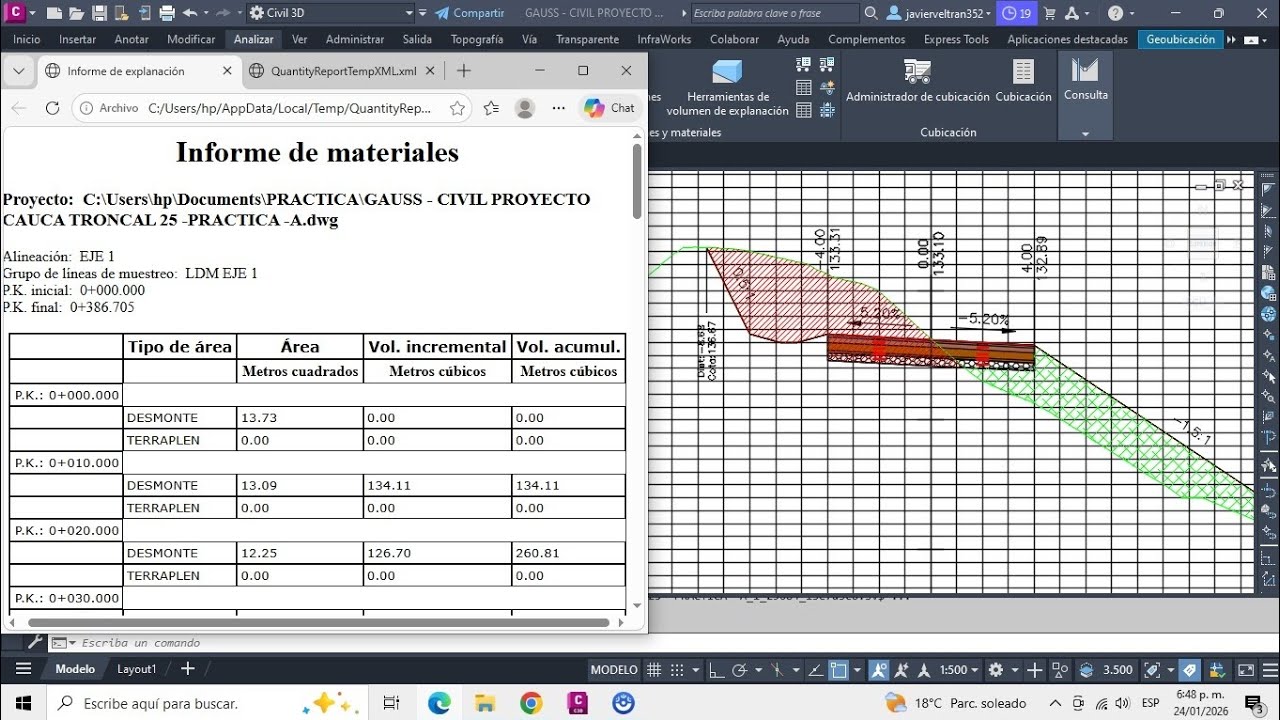
Task: Click the 260.81 Vol. acumul. cell
Action: pos(568,553)
